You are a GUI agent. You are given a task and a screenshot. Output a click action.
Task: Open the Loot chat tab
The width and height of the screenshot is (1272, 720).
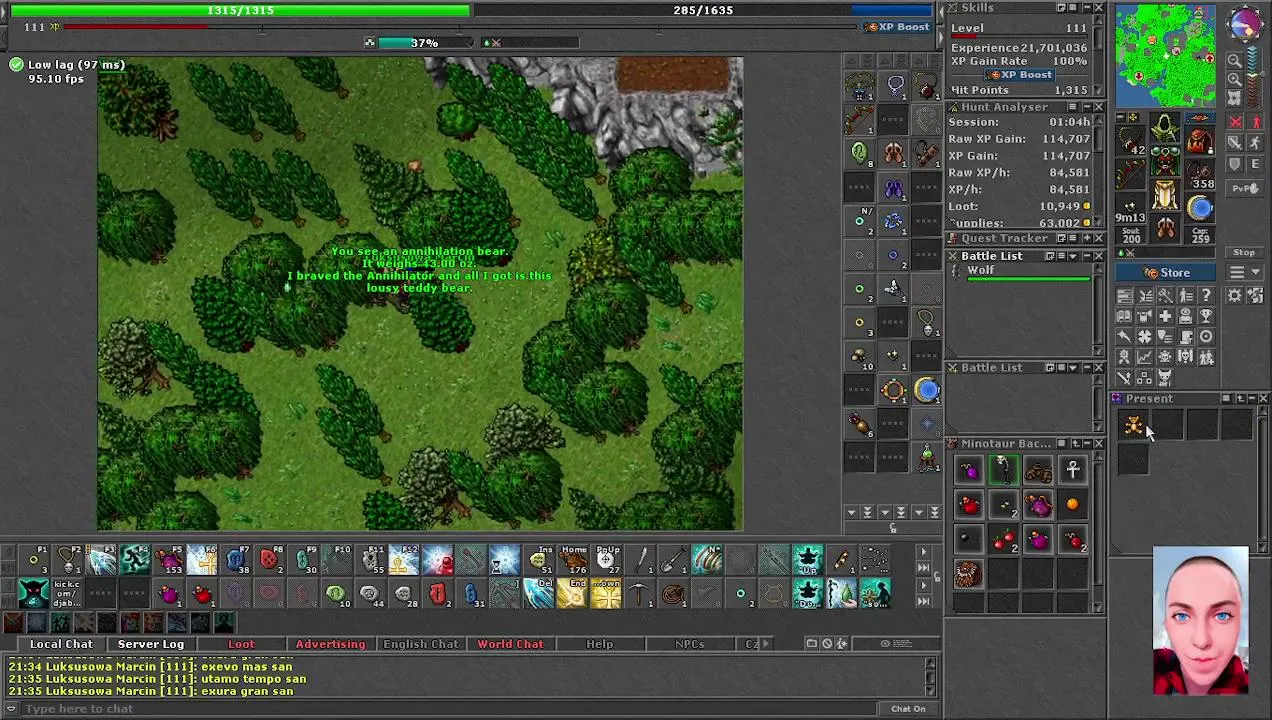[241, 644]
